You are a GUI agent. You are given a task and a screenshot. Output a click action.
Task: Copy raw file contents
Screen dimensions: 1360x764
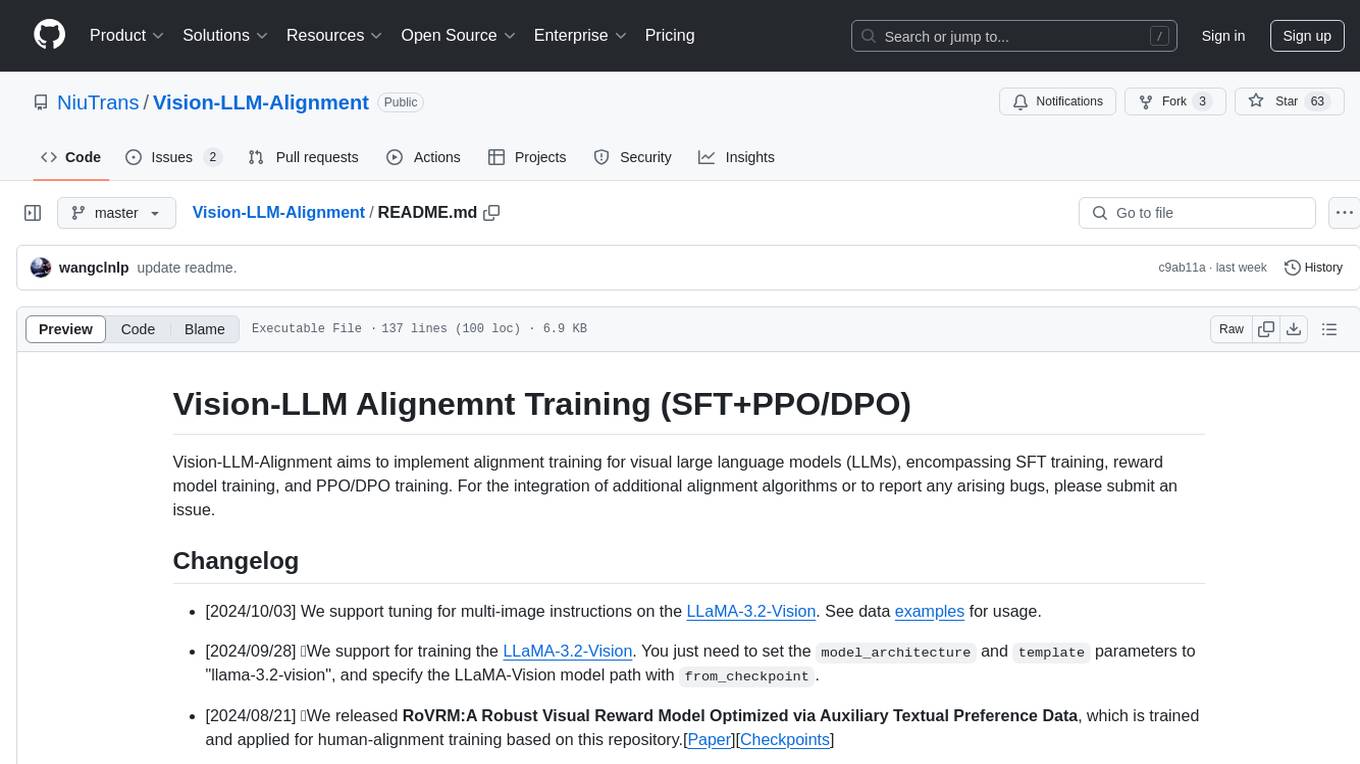(x=1266, y=329)
